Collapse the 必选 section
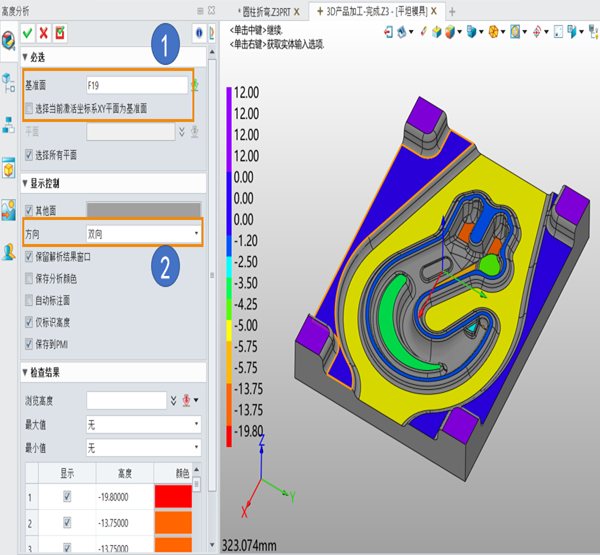 click(25, 57)
